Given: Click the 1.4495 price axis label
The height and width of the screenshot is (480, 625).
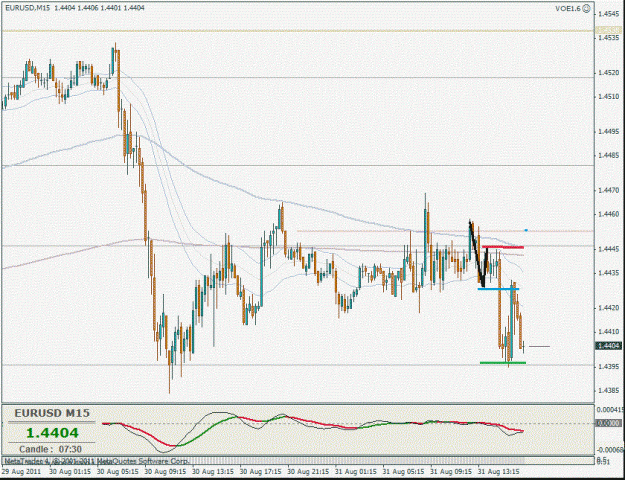Looking at the screenshot, I should pos(608,132).
